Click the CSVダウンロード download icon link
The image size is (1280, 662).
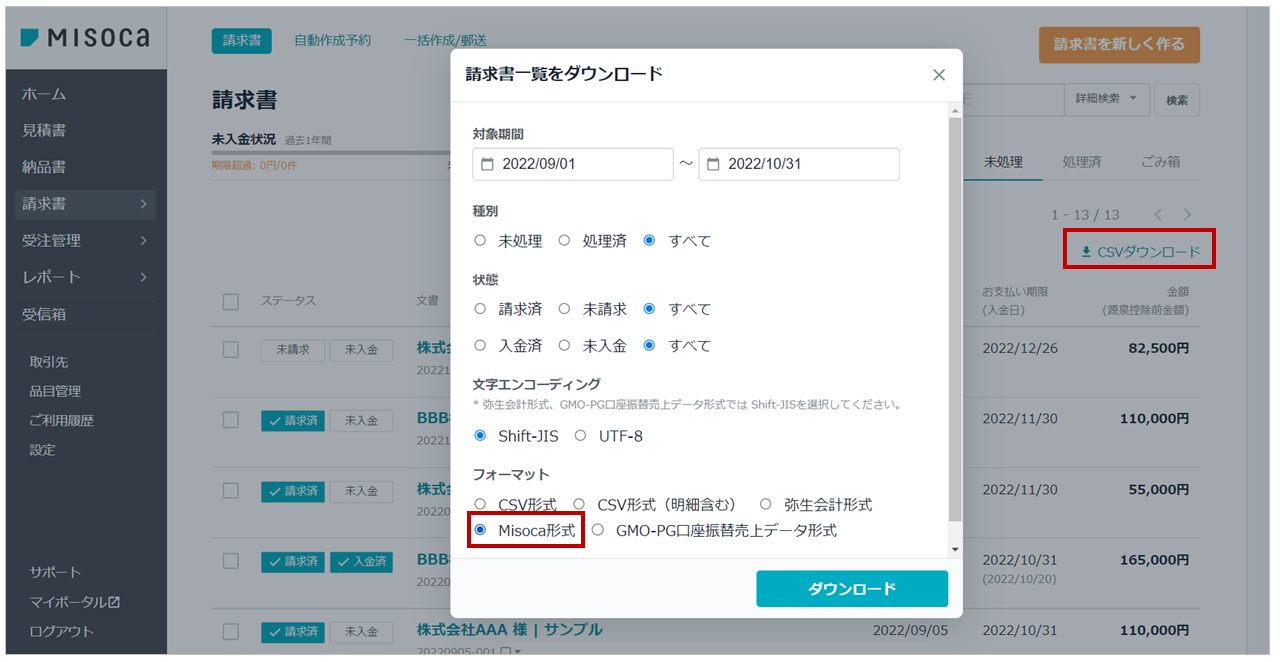[x=1140, y=252]
